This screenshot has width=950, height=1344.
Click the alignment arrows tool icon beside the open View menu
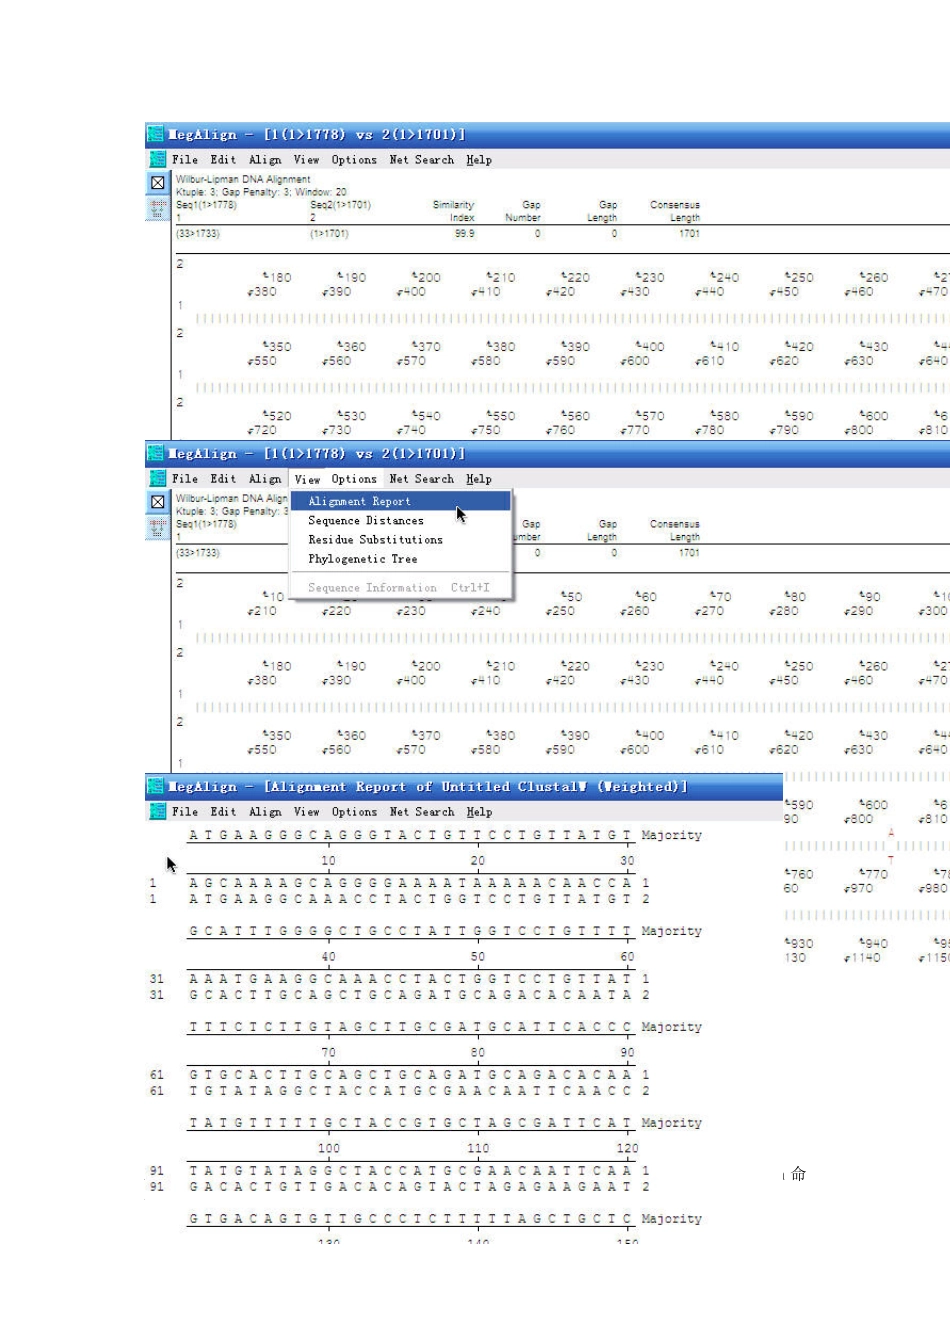click(157, 527)
